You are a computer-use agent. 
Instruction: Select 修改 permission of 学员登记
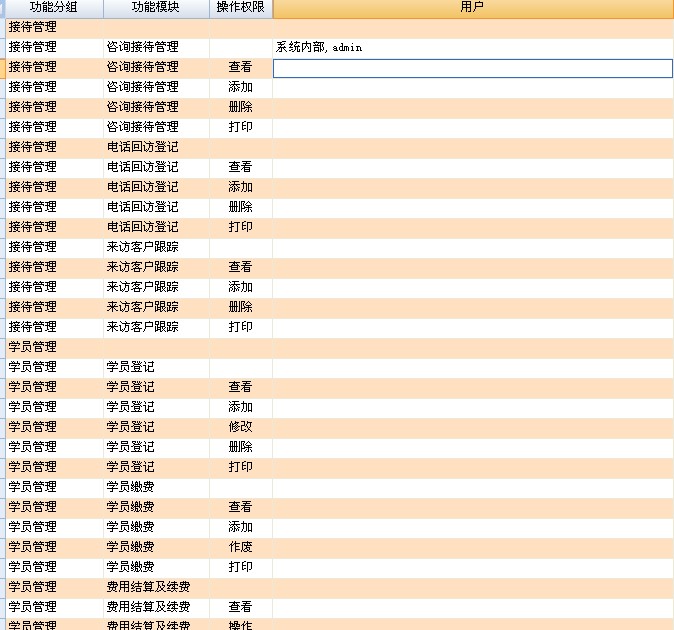(x=241, y=427)
